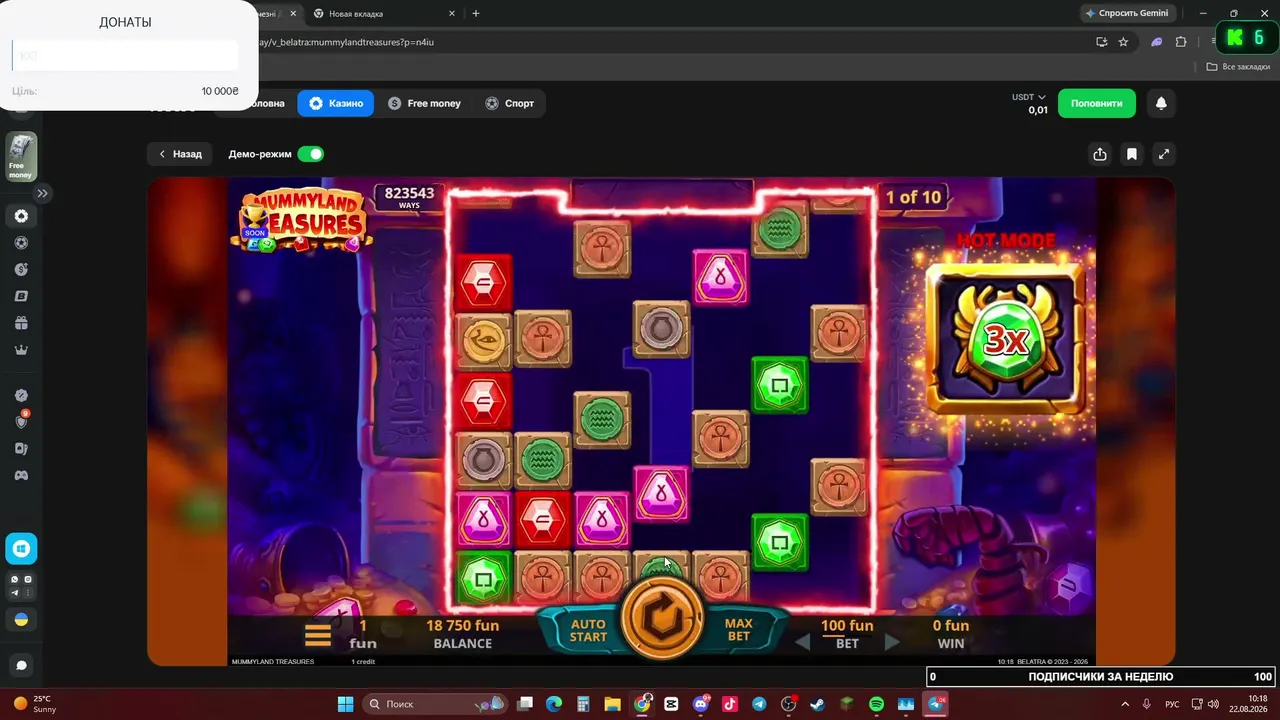Screen dimensions: 1280x720
Task: Toggle the Demo-режим switch
Action: click(x=311, y=154)
